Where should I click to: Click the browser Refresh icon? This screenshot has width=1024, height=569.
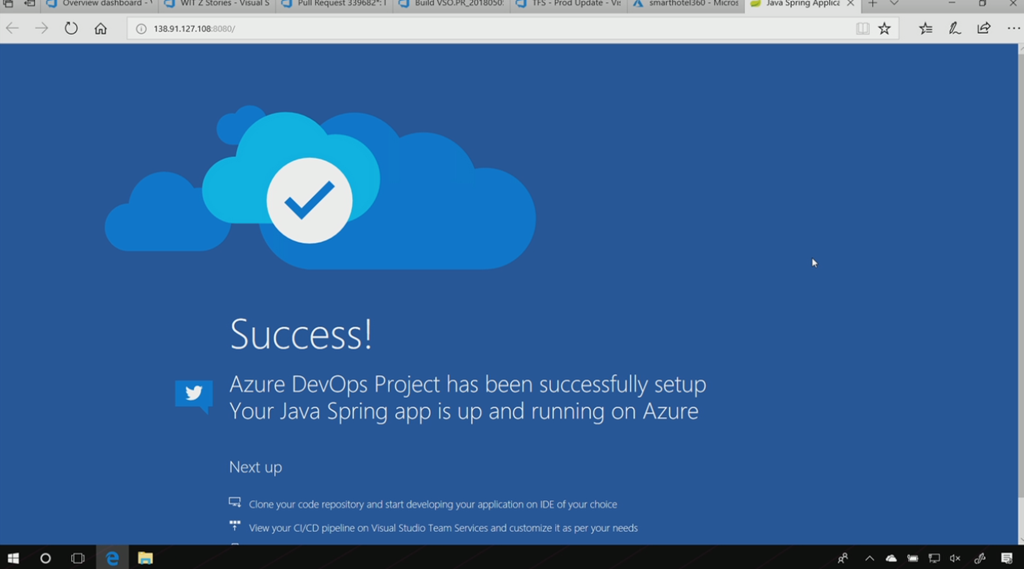point(71,28)
